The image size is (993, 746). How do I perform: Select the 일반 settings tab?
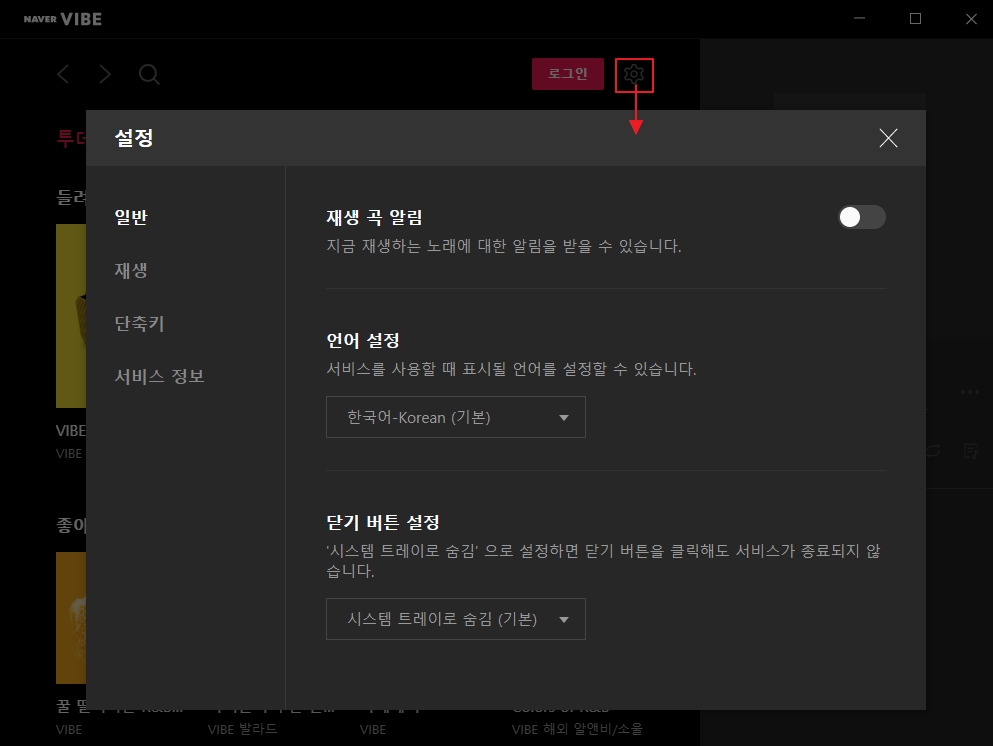click(131, 217)
